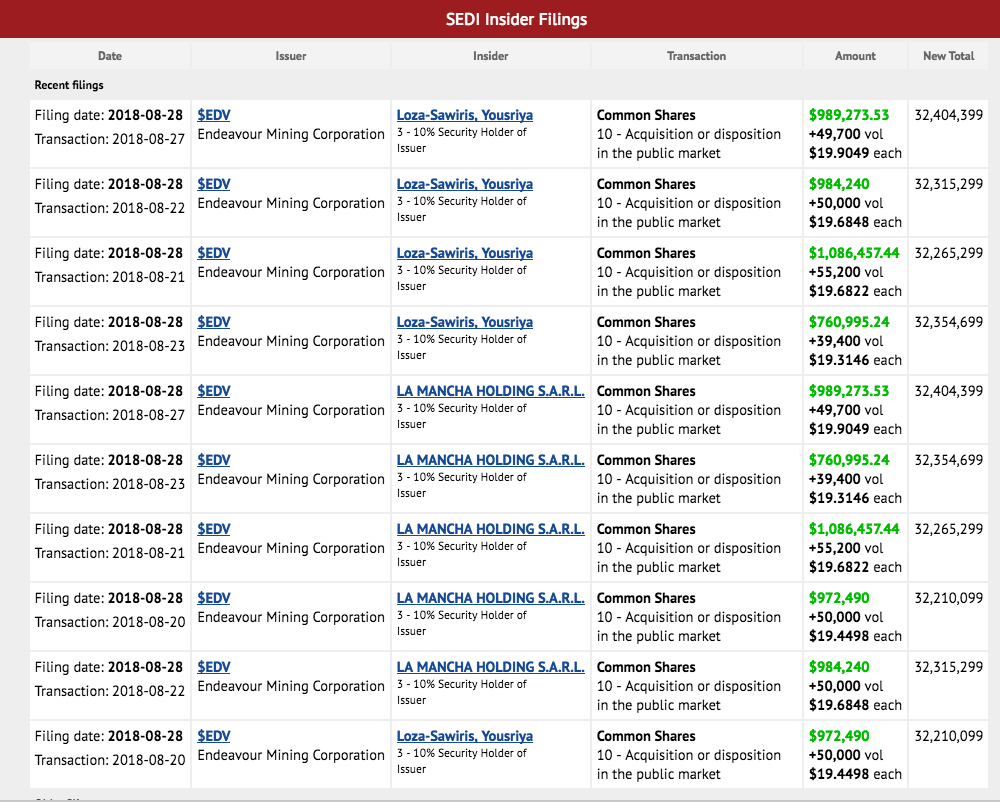Image resolution: width=1000 pixels, height=802 pixels.
Task: Open Loza-Sawiris, Yousriya link for 2018-08-22 transaction
Action: tap(465, 184)
